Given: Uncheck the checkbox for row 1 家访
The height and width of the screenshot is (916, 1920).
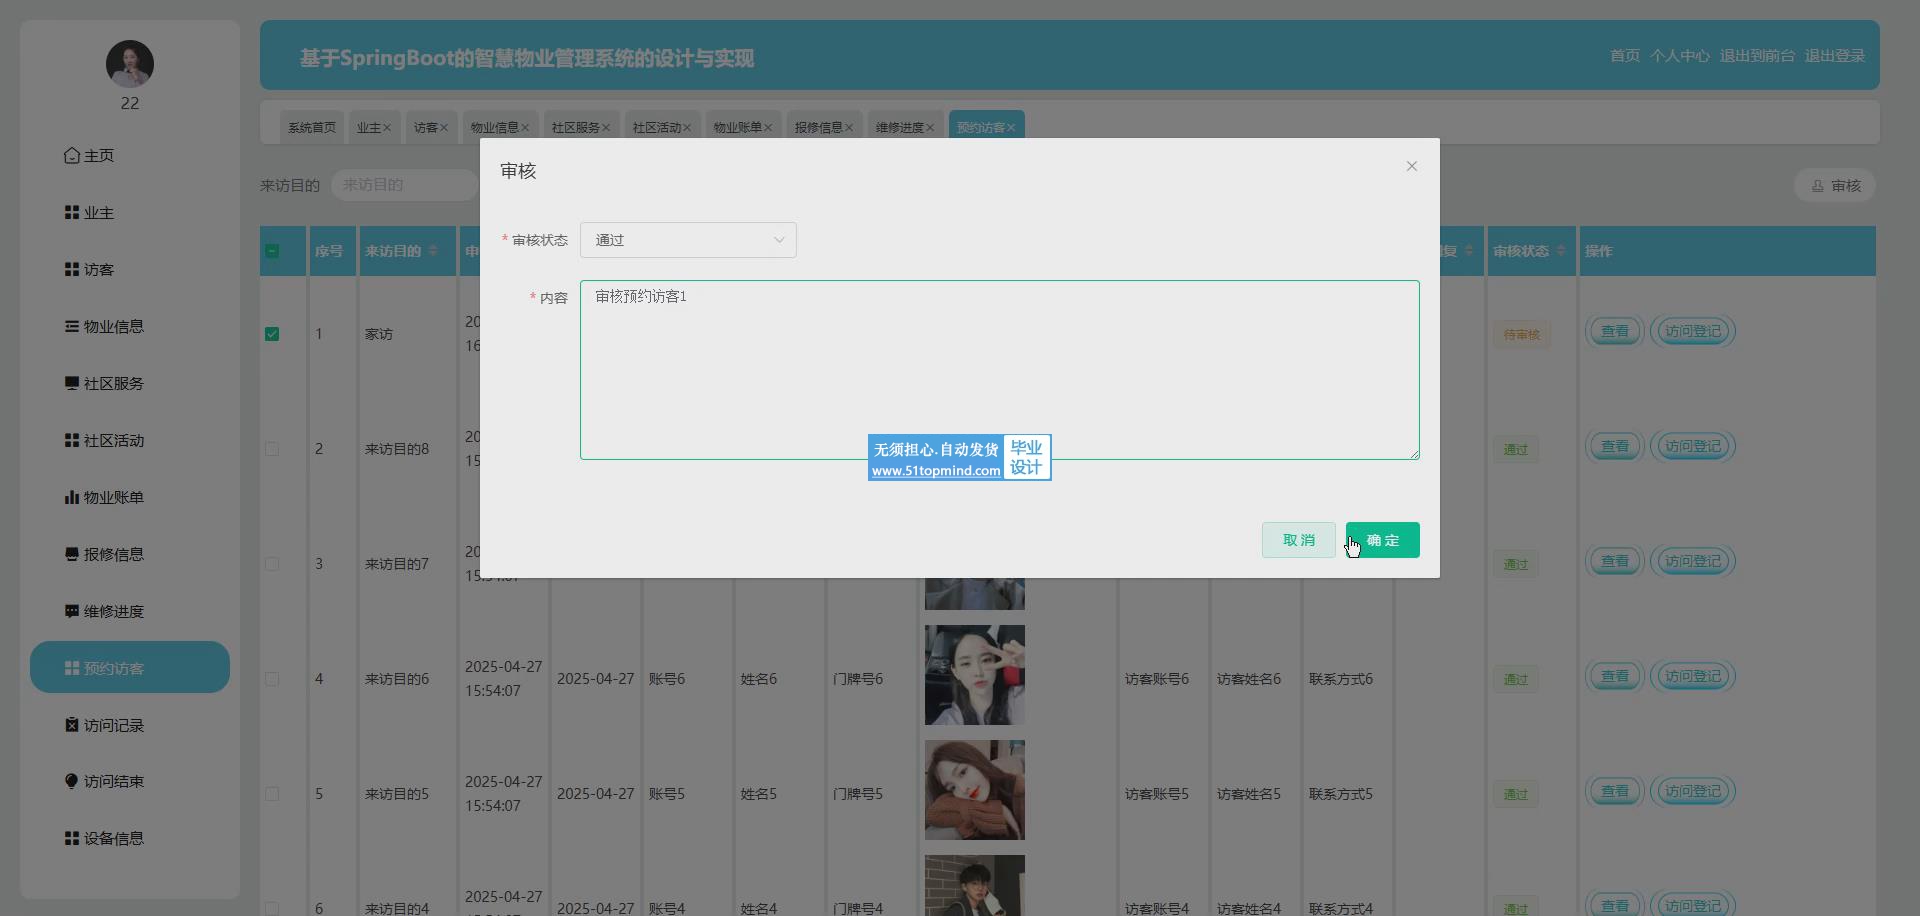Looking at the screenshot, I should (272, 334).
